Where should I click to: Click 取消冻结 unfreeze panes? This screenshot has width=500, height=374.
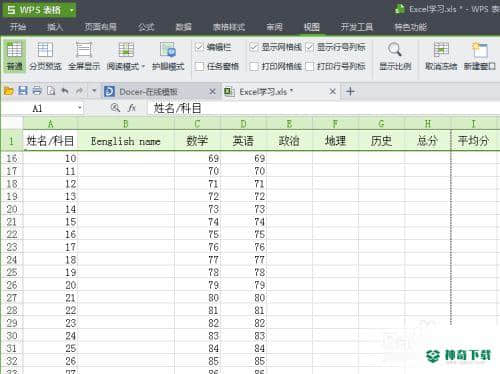441,56
